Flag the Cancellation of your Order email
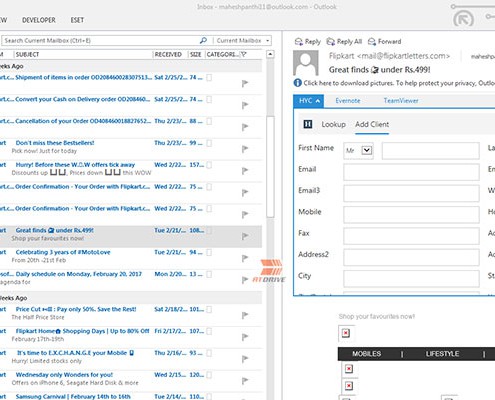This screenshot has height=400, width=495. 245,127
